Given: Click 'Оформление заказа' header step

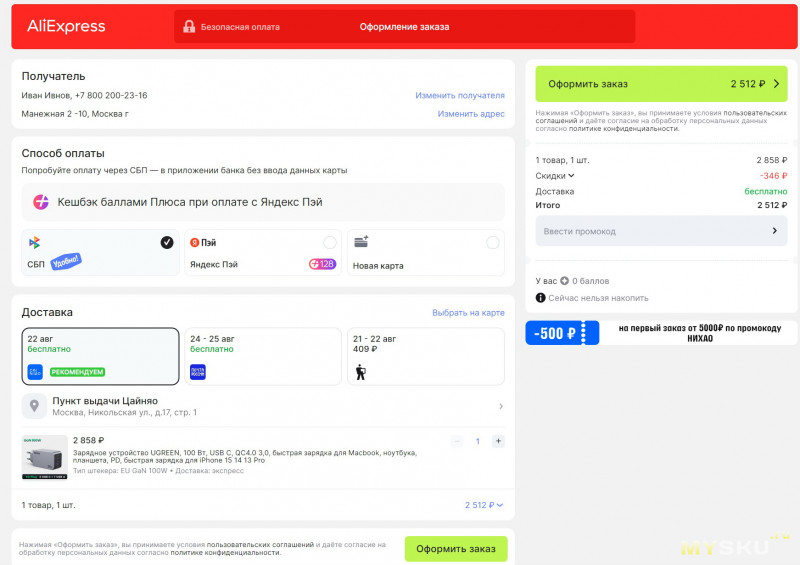Looking at the screenshot, I should pos(404,27).
